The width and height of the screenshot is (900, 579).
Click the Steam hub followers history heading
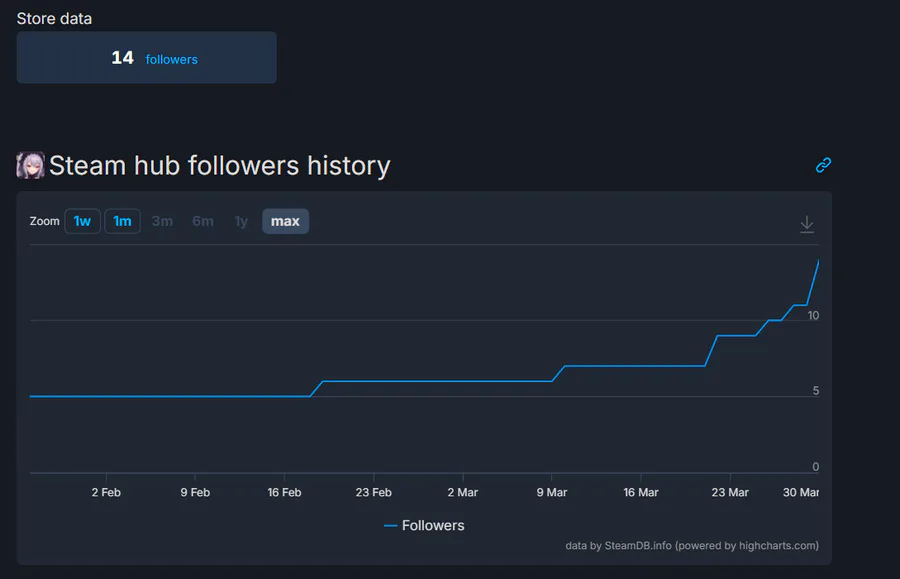(x=219, y=165)
